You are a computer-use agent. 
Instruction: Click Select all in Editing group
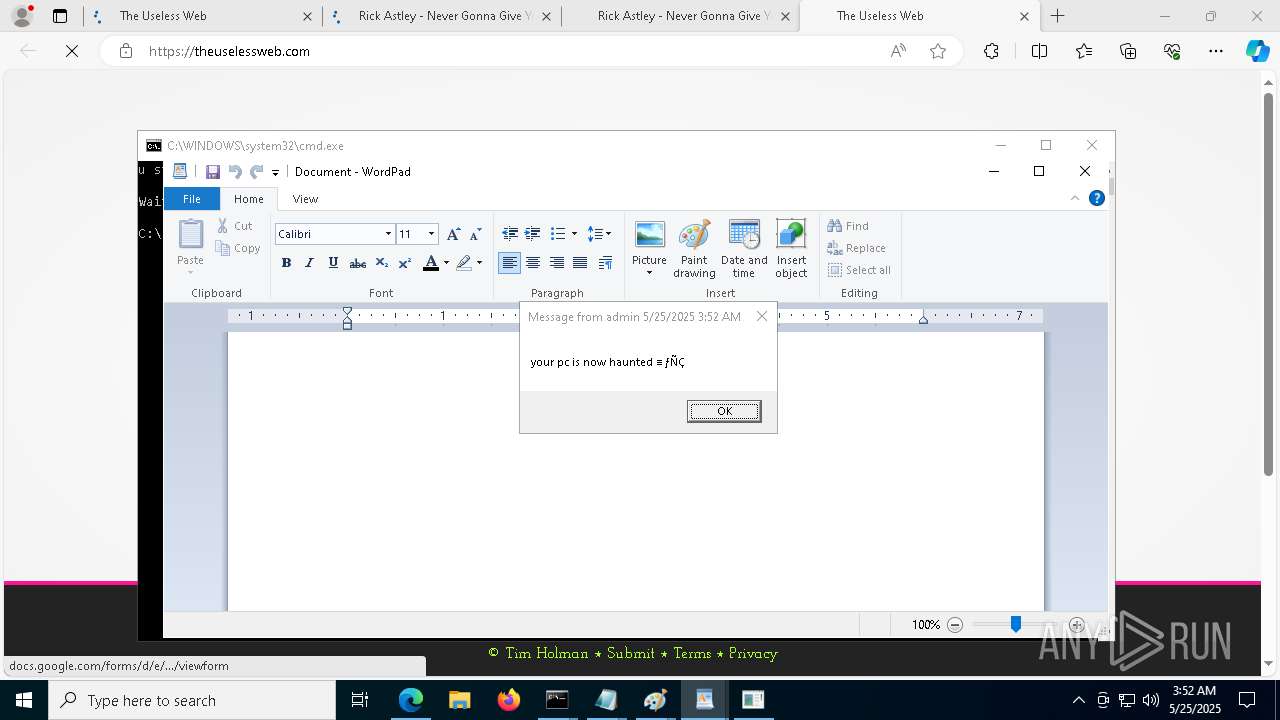[x=859, y=270]
